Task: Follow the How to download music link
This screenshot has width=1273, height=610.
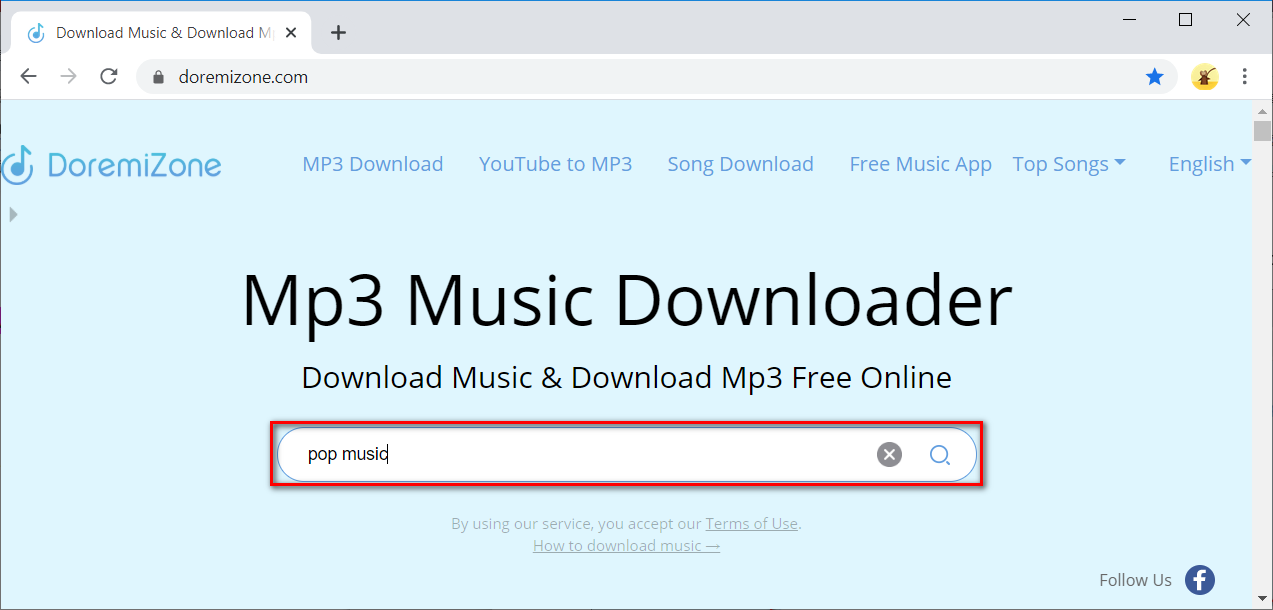Action: click(626, 546)
